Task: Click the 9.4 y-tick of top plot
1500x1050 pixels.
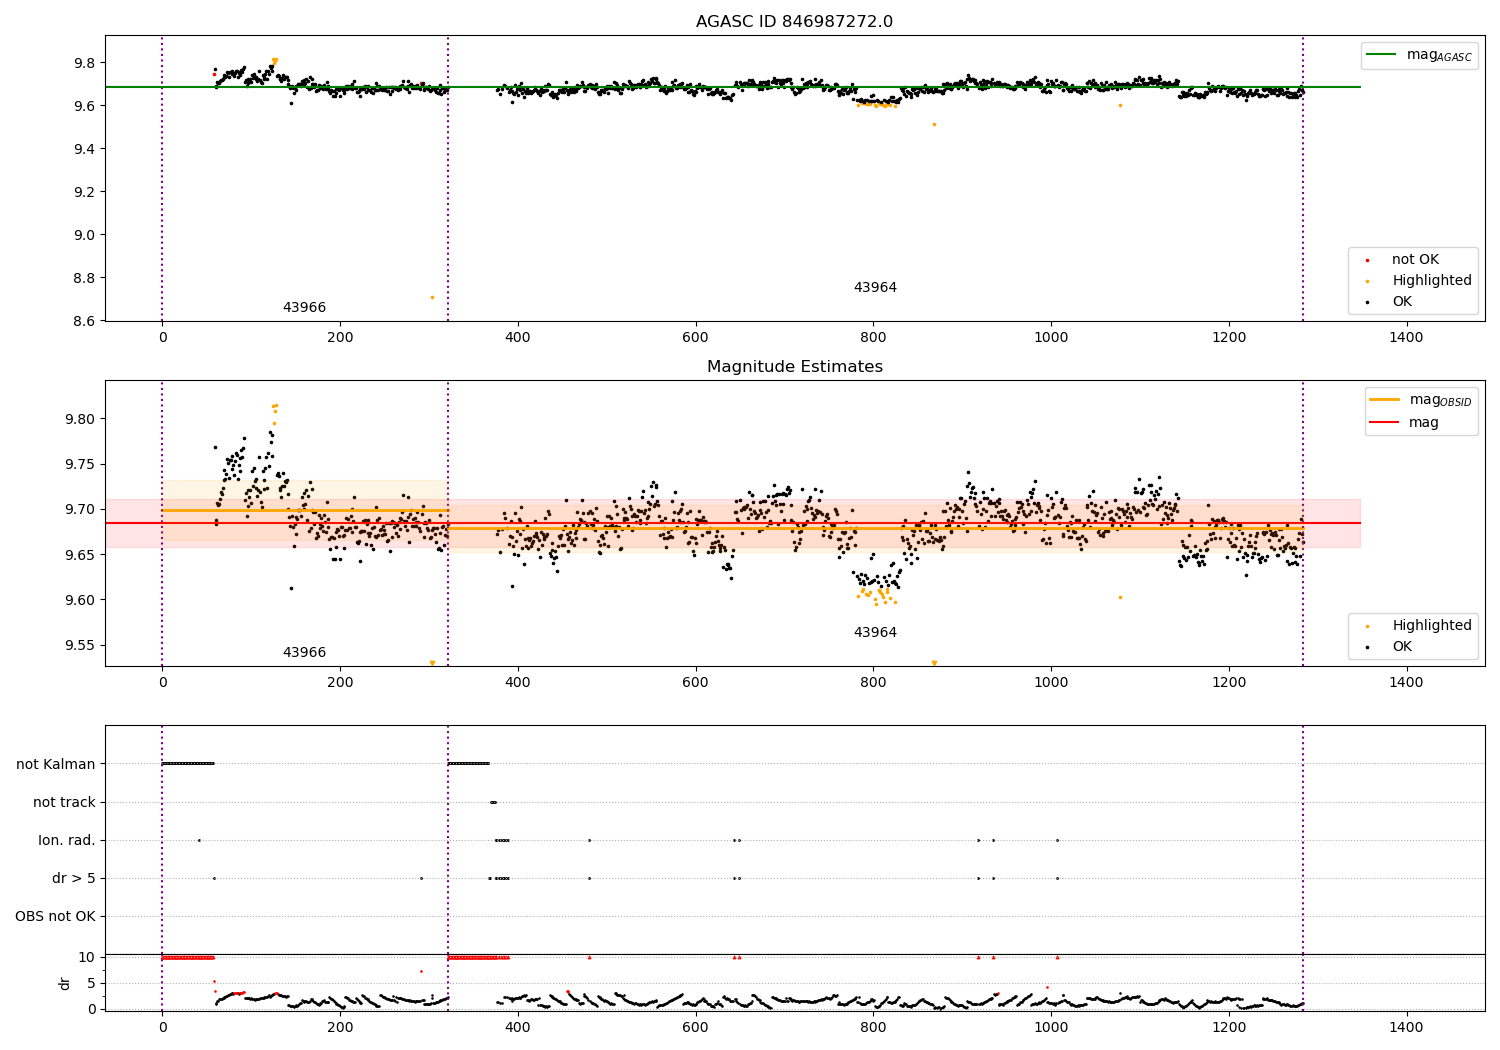Action: point(84,149)
